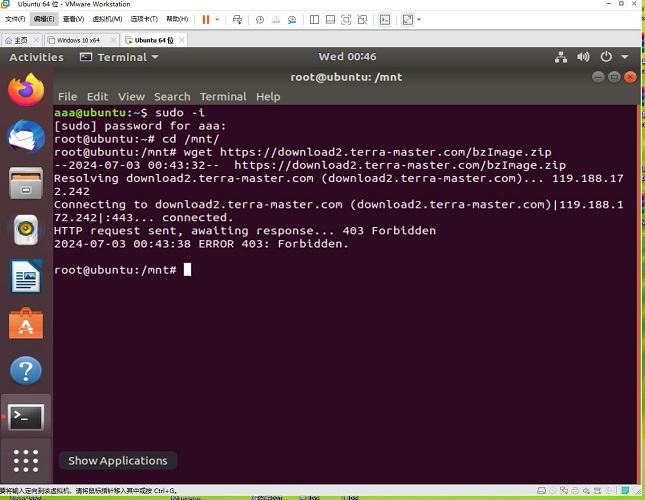Click the printer status bar icon
Image resolution: width=645 pixels, height=500 pixels.
tap(575, 491)
